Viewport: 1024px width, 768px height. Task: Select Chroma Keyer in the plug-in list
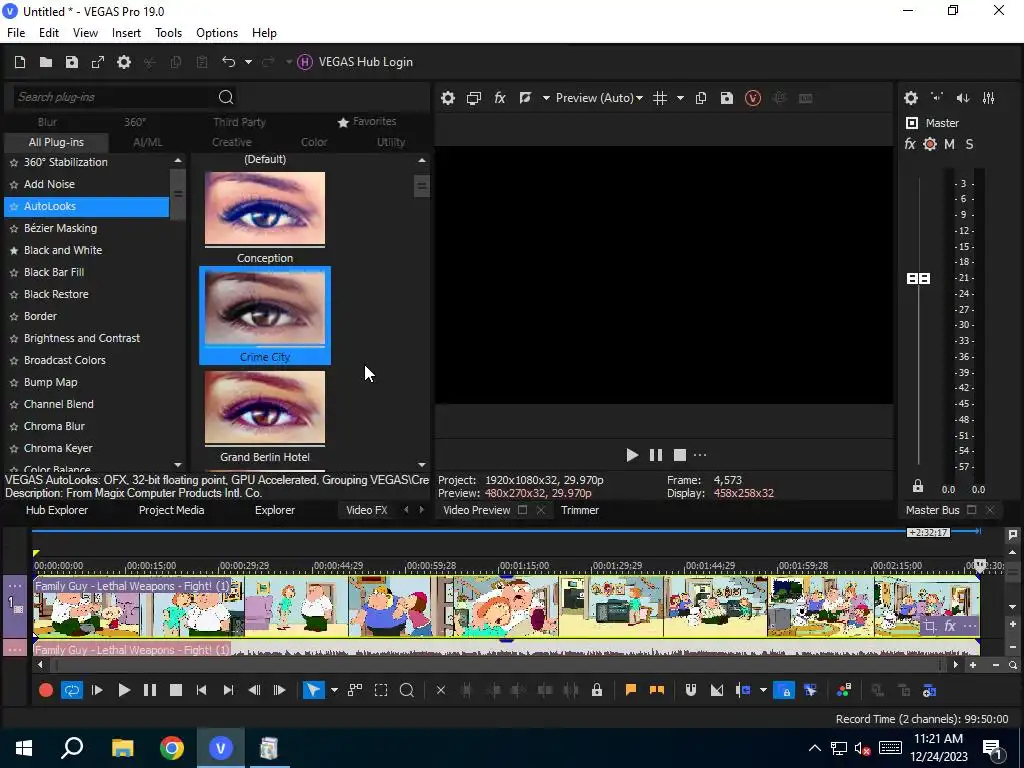(x=58, y=448)
